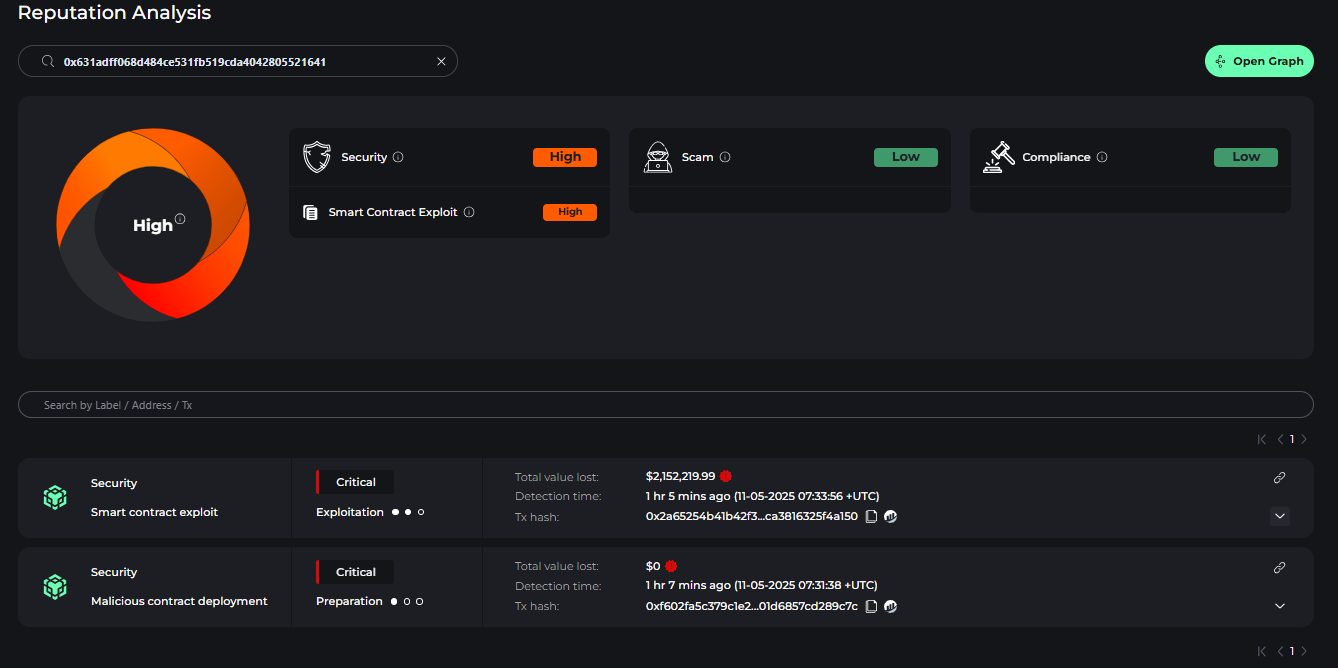The height and width of the screenshot is (668, 1338).
Task: Click the orange High badge for Security
Action: [x=565, y=157]
